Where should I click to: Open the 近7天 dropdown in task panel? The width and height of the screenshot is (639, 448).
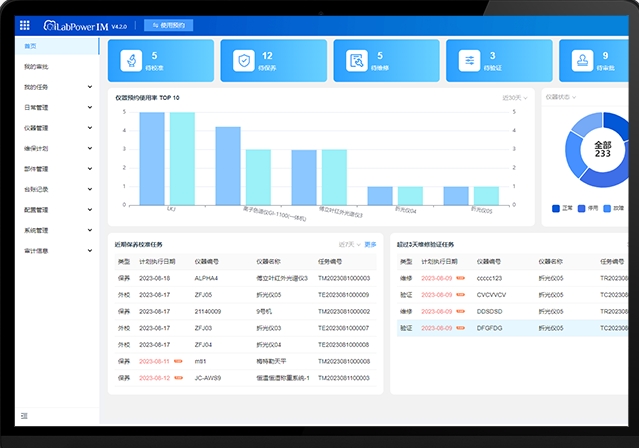[x=350, y=245]
